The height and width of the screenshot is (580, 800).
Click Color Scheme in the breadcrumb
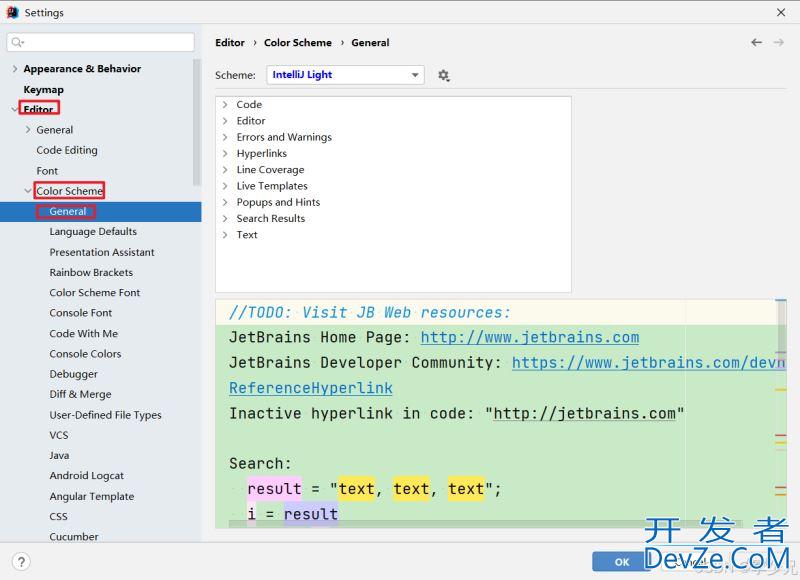[x=298, y=43]
